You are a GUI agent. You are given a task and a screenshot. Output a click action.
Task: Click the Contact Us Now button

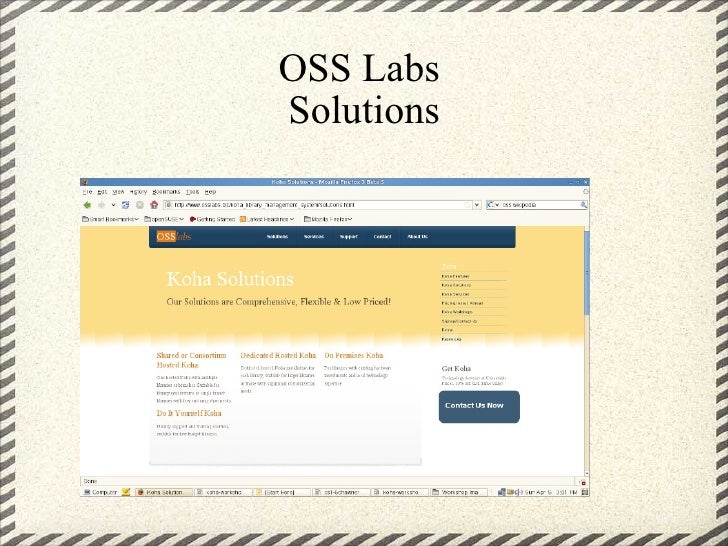(x=479, y=407)
